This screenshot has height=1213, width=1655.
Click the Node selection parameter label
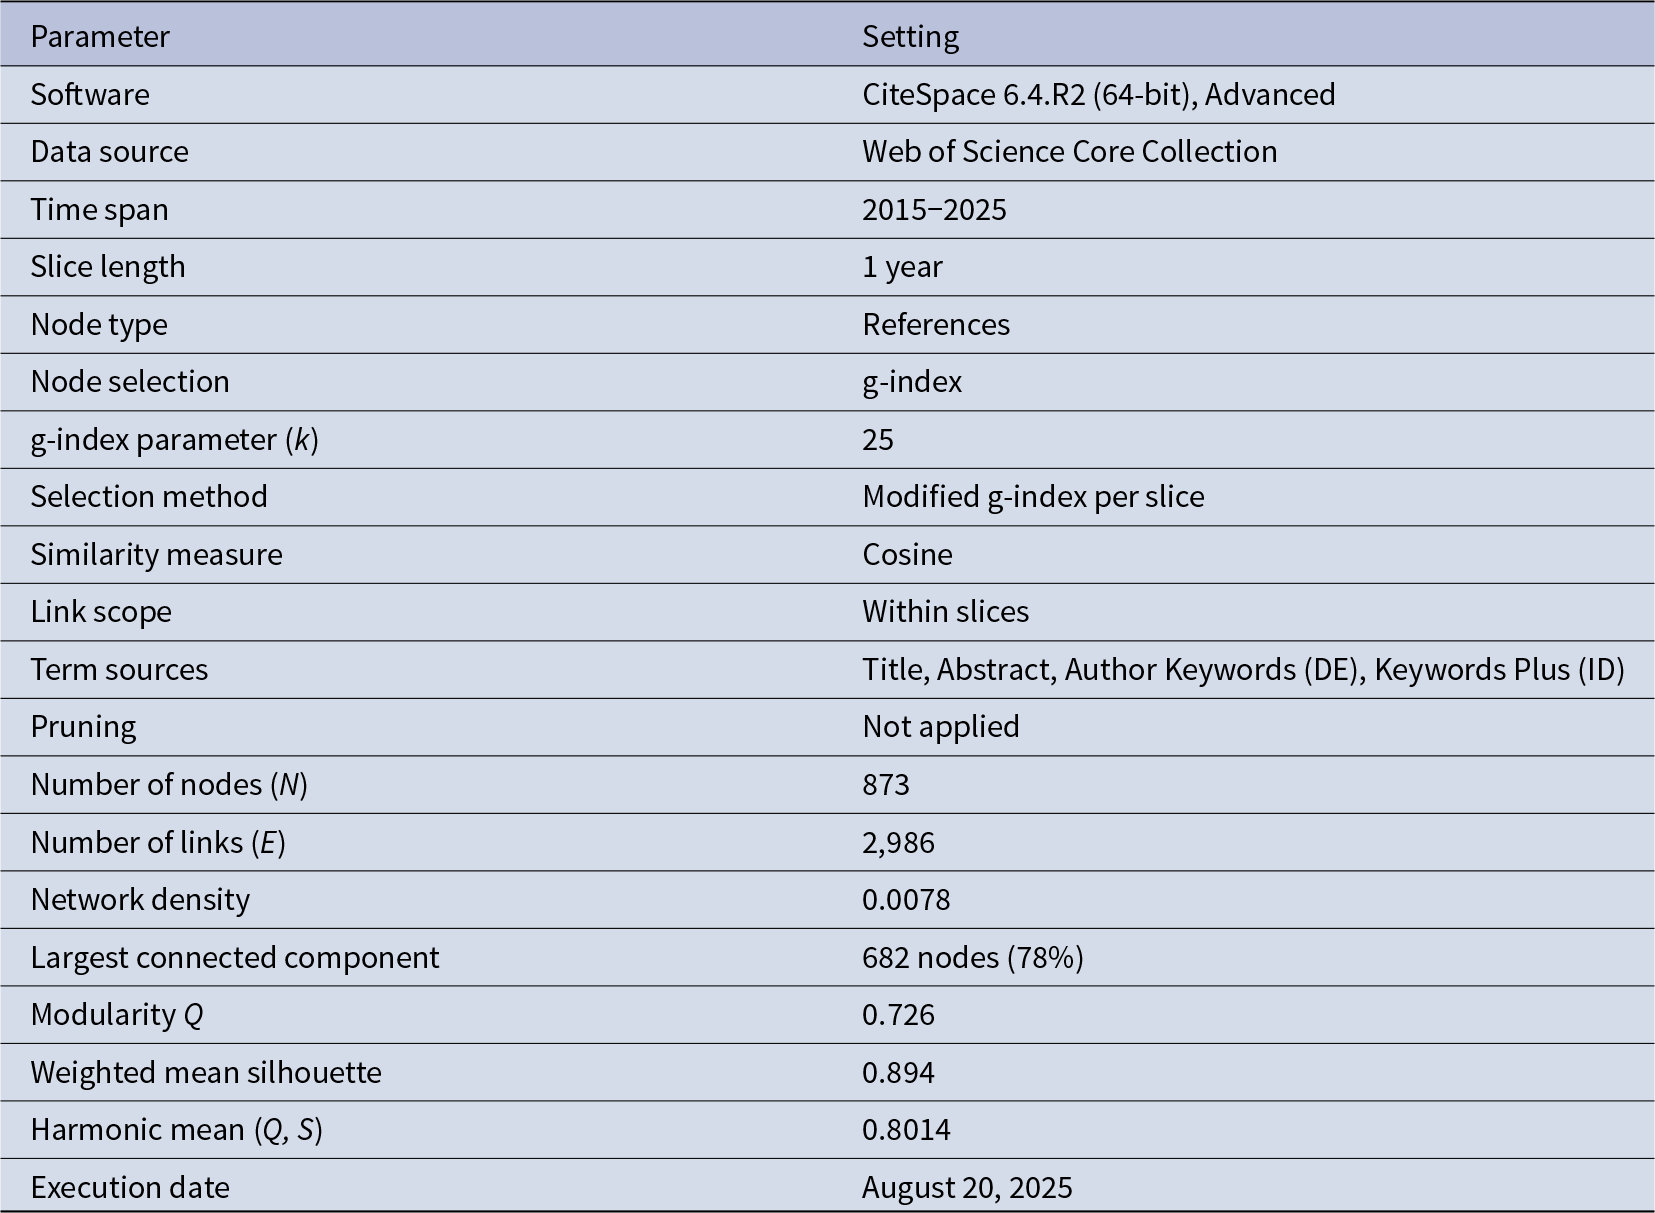(x=130, y=381)
